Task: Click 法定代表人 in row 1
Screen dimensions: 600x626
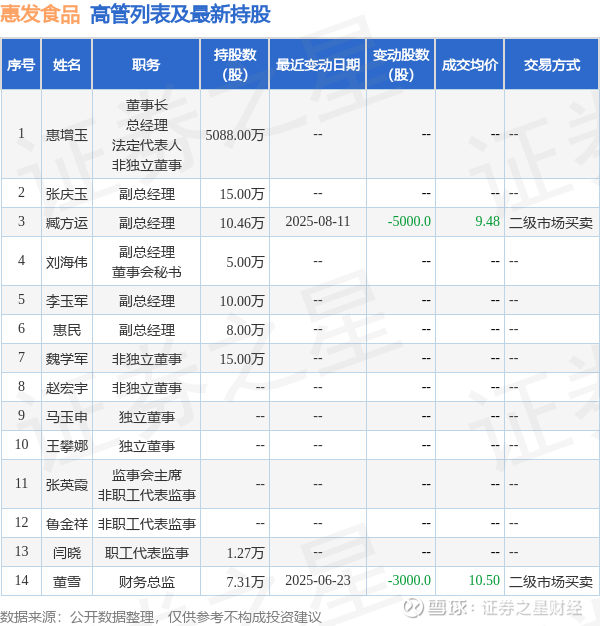Action: (147, 145)
